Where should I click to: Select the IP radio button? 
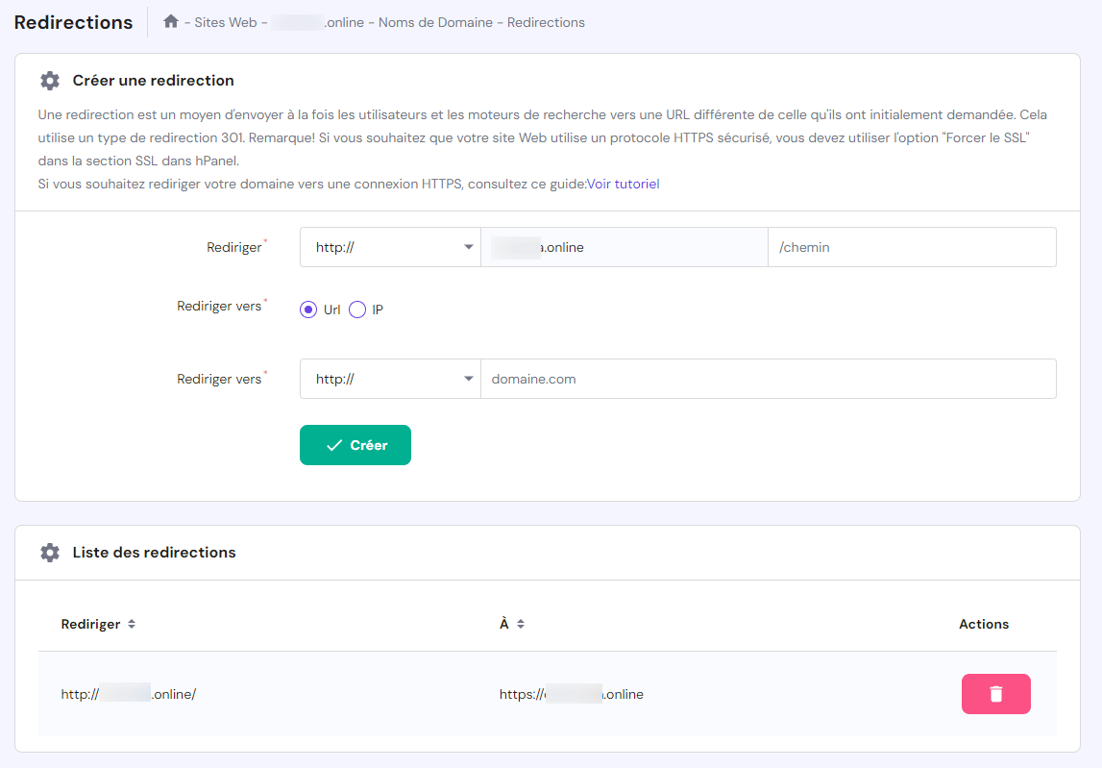coord(357,309)
